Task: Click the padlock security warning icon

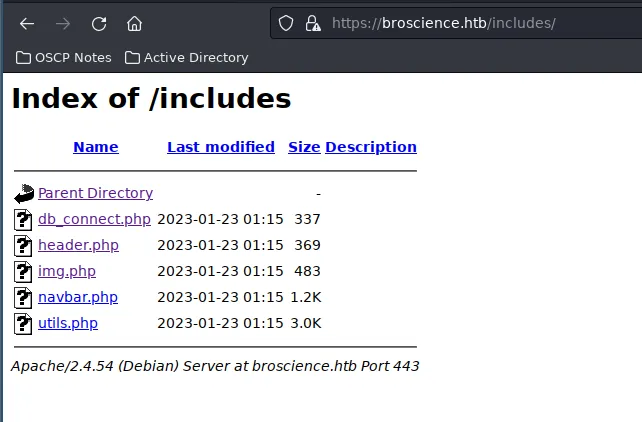Action: (x=313, y=23)
